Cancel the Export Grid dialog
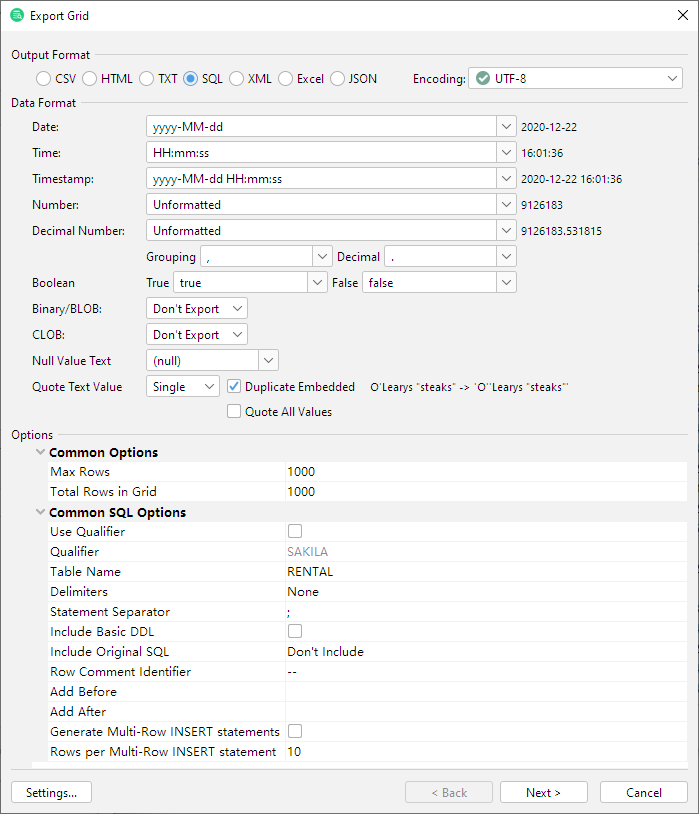699x814 pixels. 643,792
